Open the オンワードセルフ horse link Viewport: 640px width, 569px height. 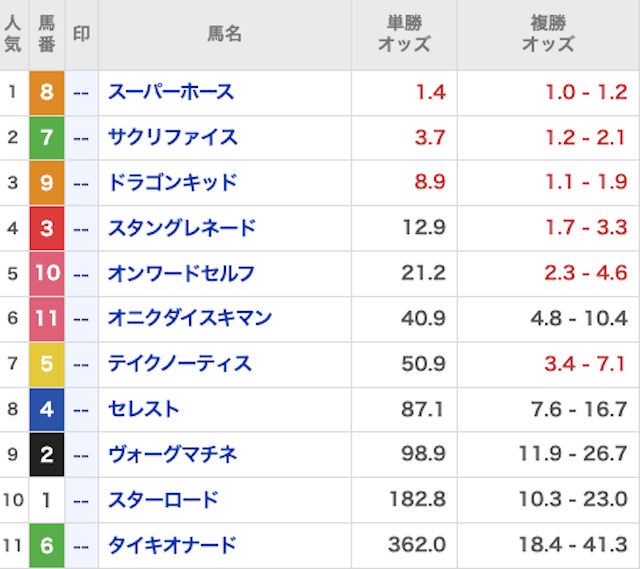(181, 273)
